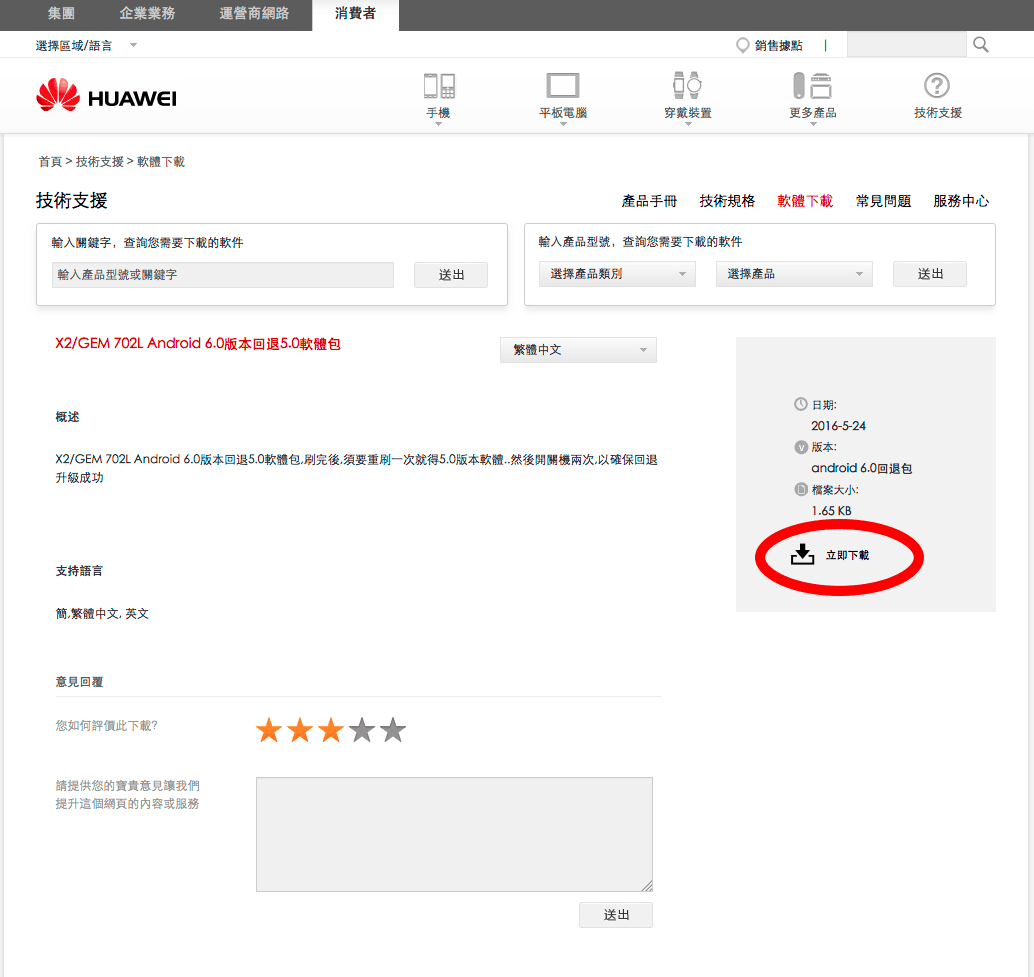Click the 銷售據點 store locator link
1034x977 pixels.
click(779, 45)
